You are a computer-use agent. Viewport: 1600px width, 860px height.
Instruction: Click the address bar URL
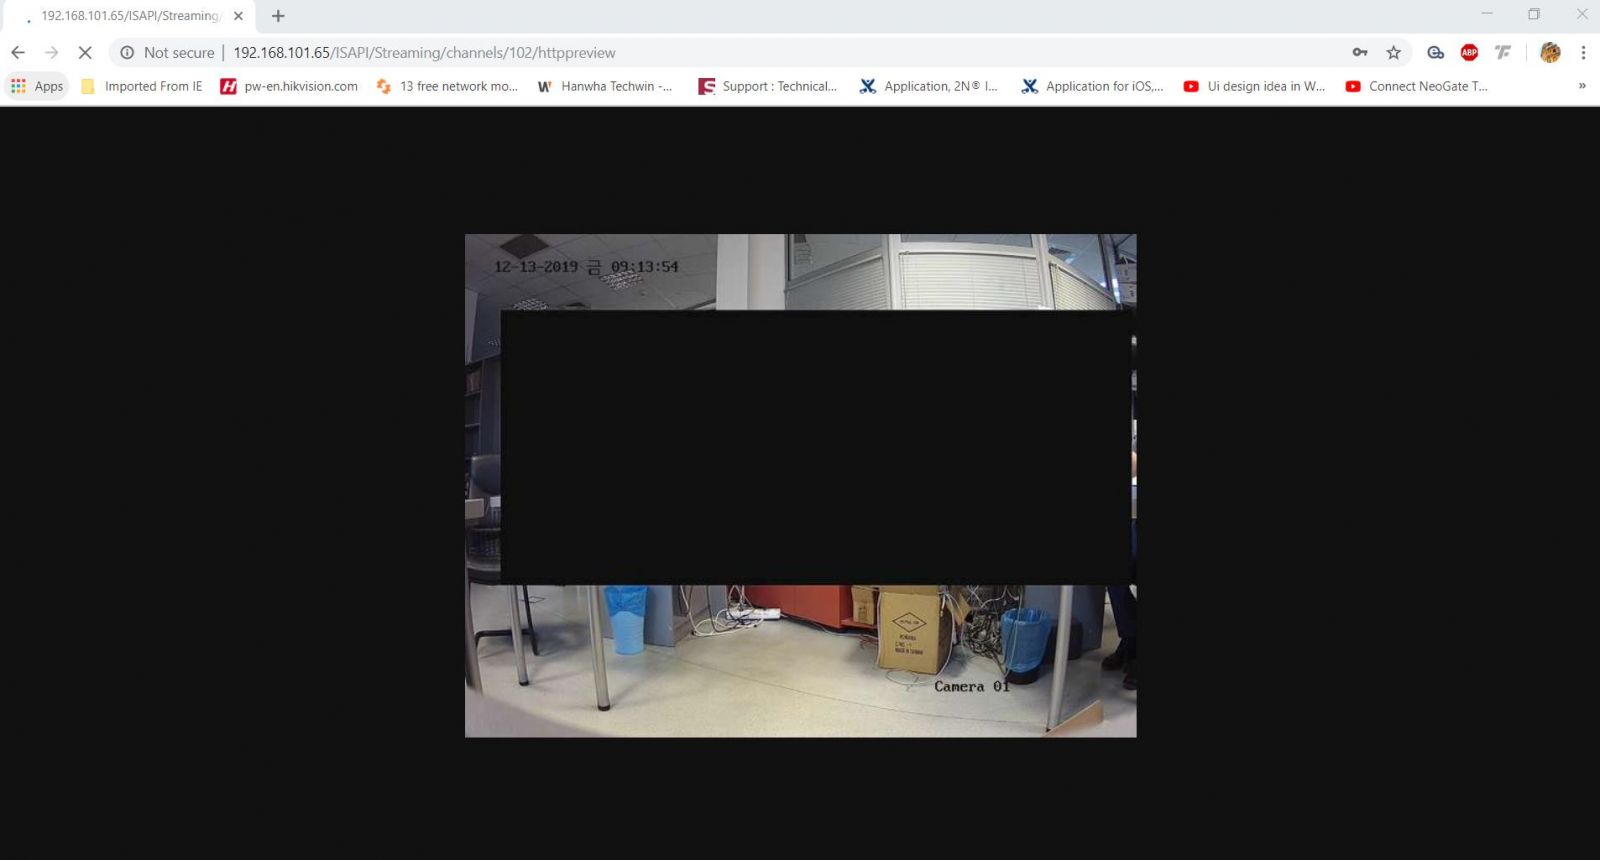click(424, 53)
